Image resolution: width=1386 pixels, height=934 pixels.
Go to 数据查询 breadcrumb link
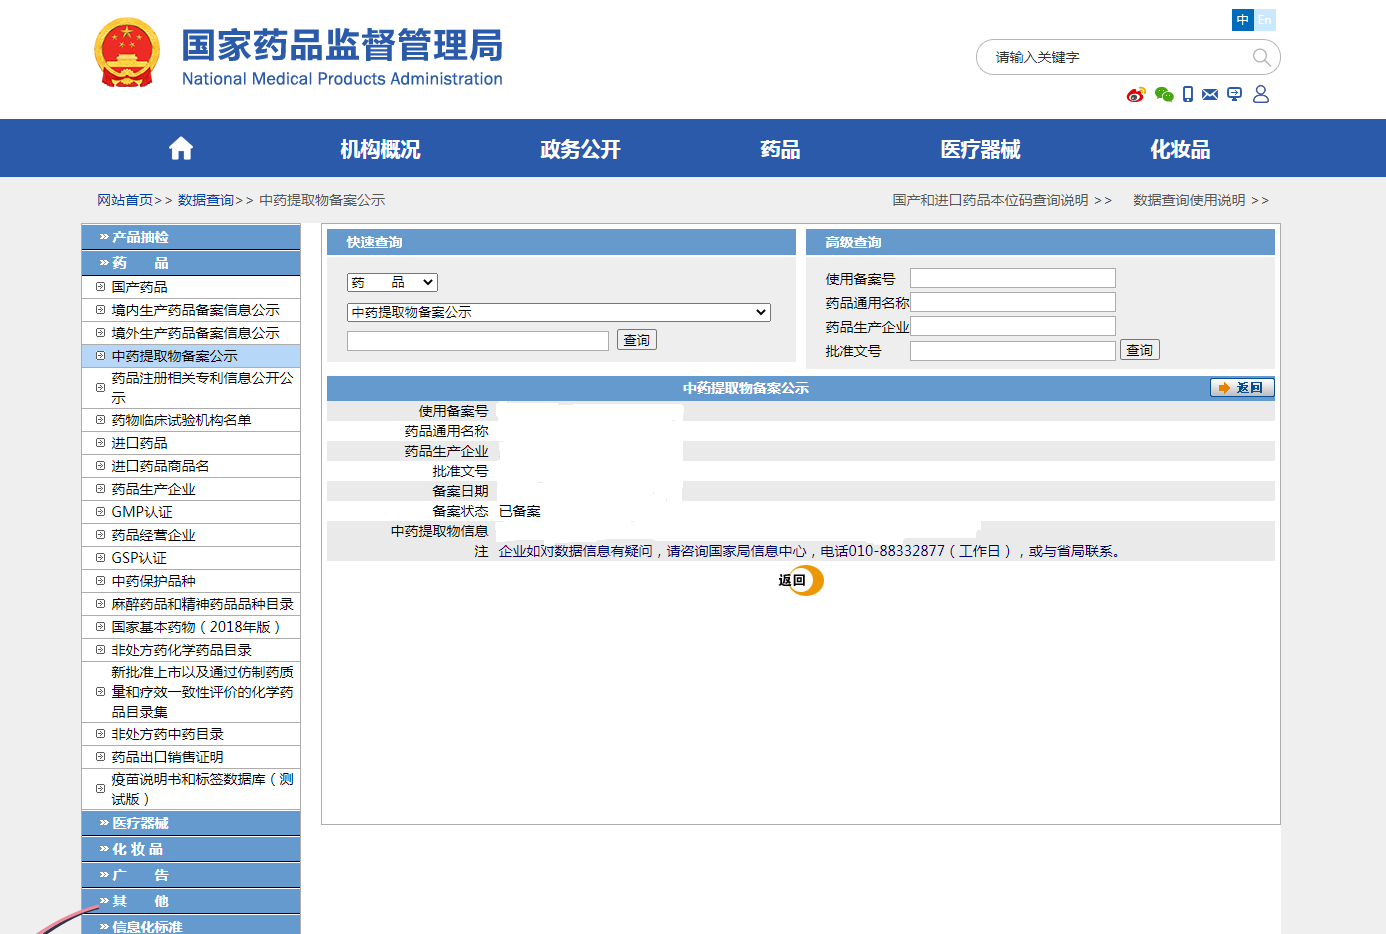click(206, 200)
